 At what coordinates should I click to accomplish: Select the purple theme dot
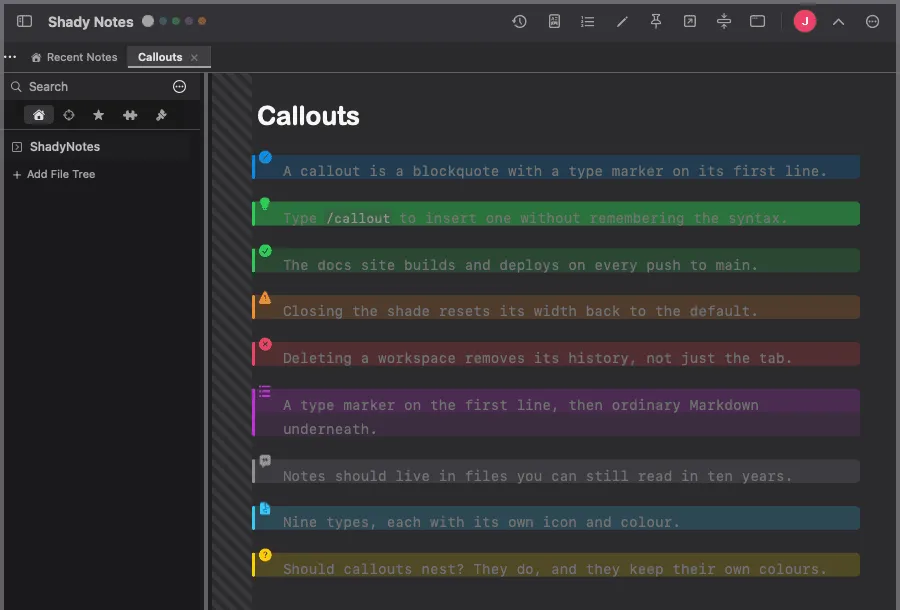click(189, 21)
